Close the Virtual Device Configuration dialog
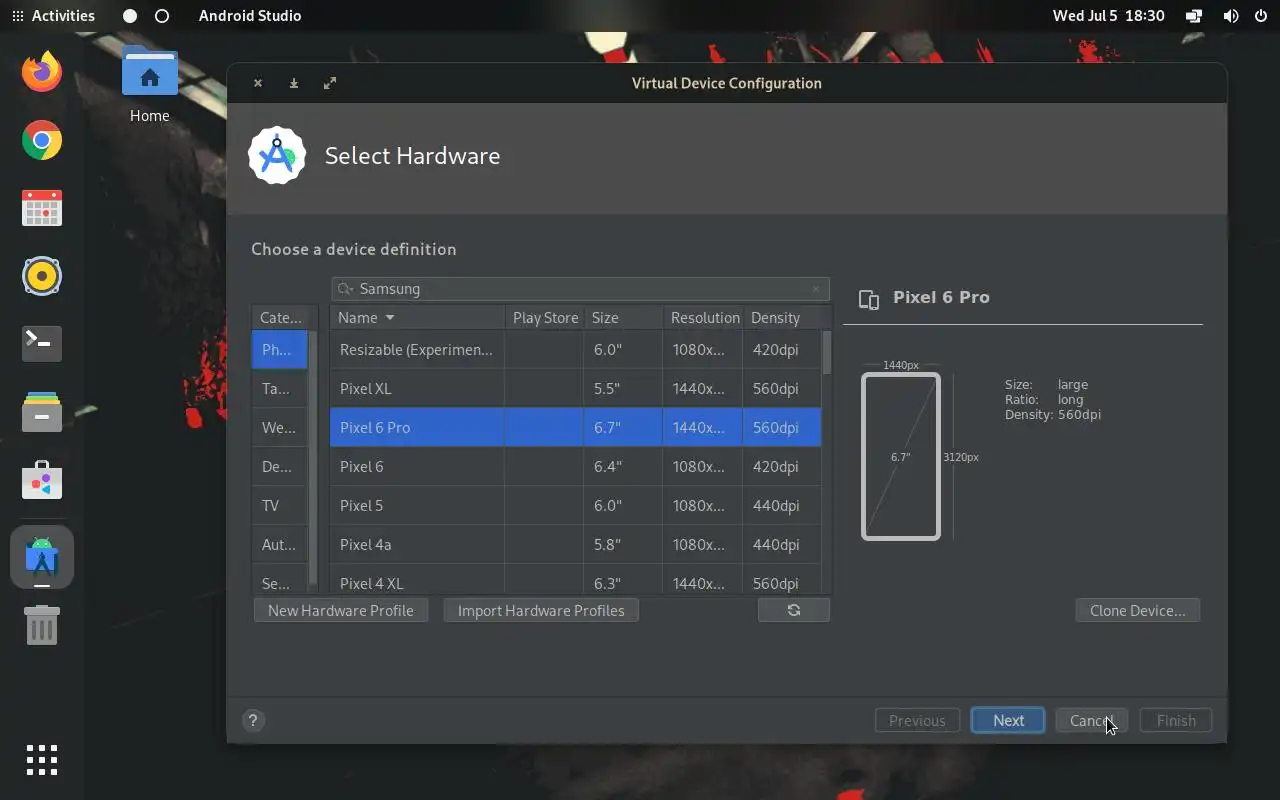The image size is (1280, 800). [258, 83]
